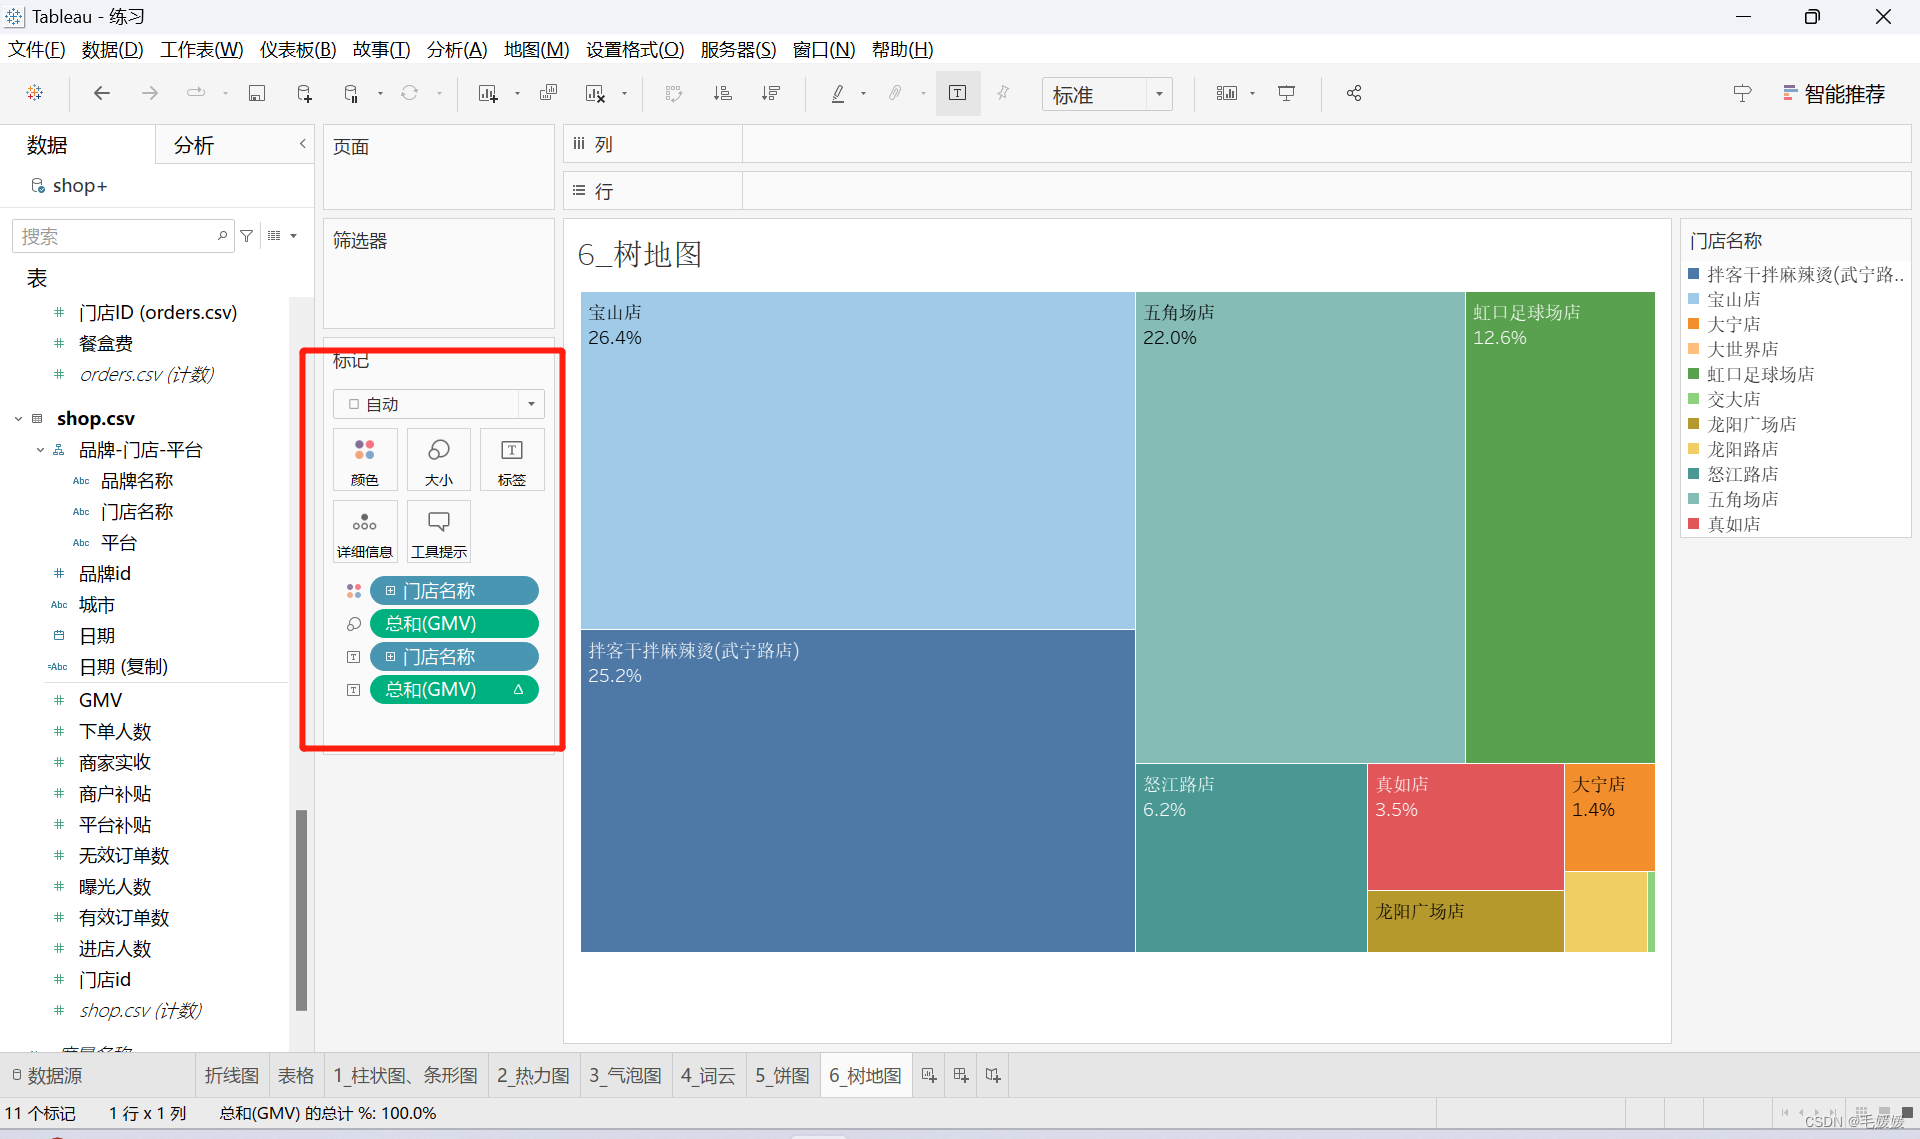Click the pause auto updates icon

coord(352,93)
